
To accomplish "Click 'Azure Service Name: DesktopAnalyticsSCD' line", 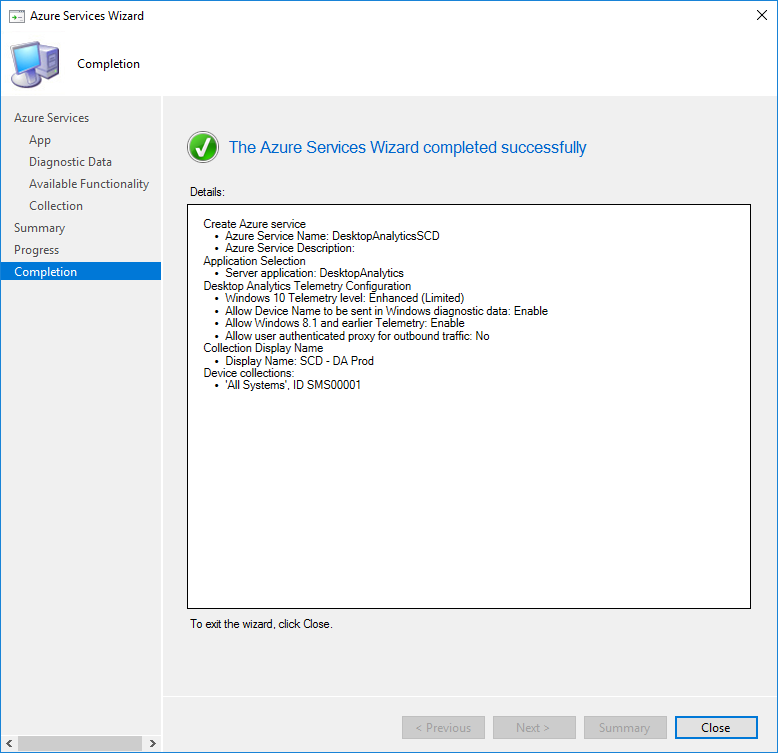I will click(332, 236).
